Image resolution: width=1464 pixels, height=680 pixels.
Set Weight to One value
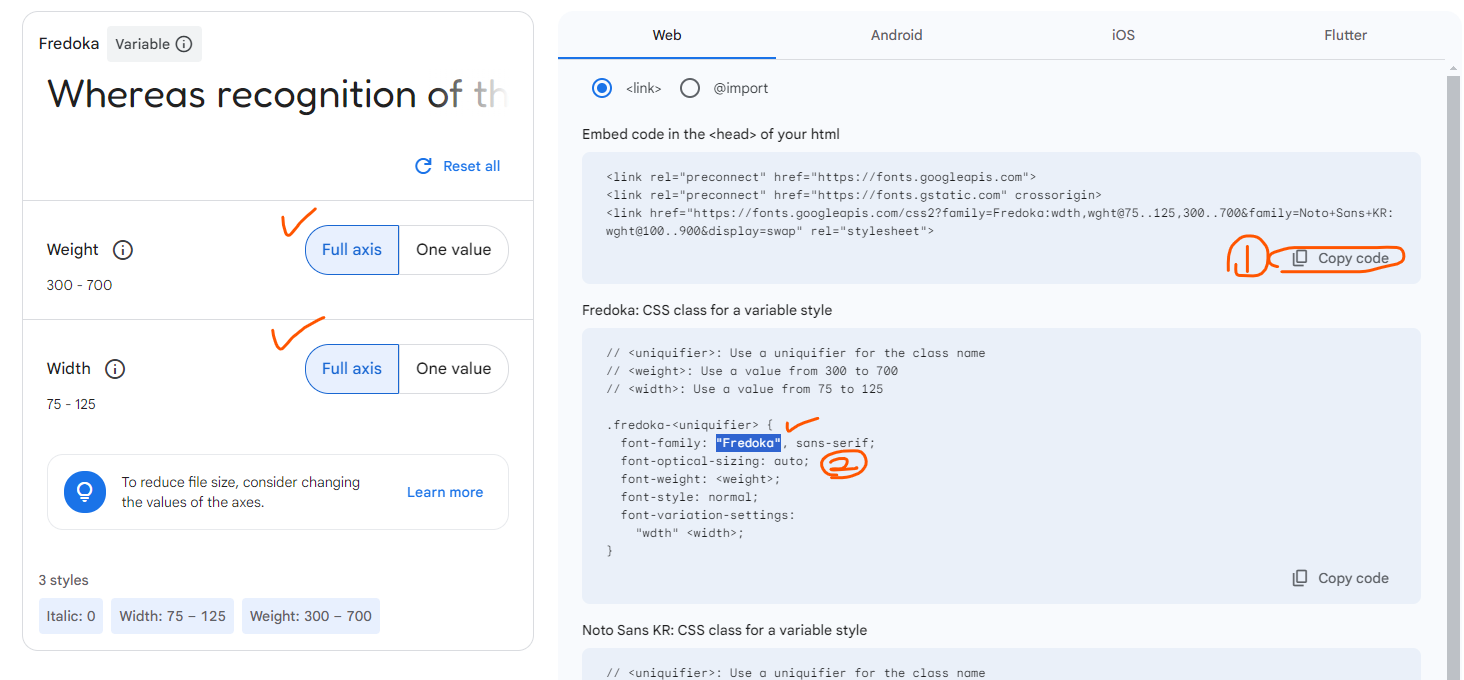coord(454,250)
